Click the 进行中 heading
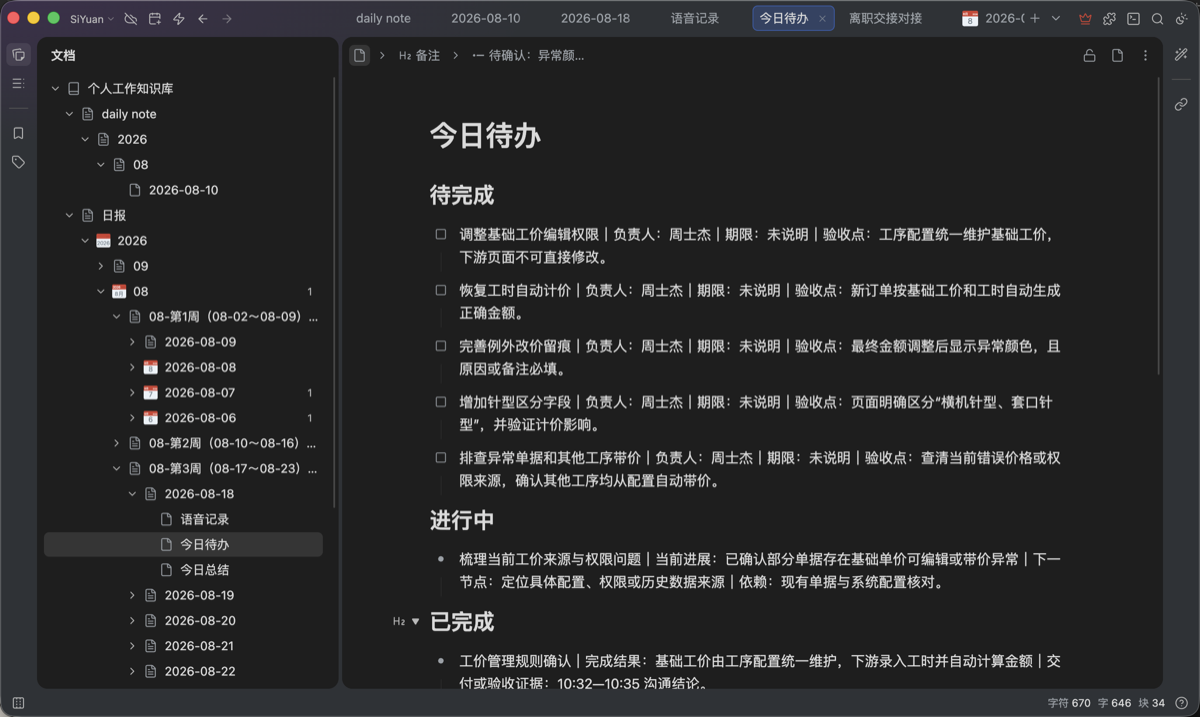 click(x=462, y=520)
